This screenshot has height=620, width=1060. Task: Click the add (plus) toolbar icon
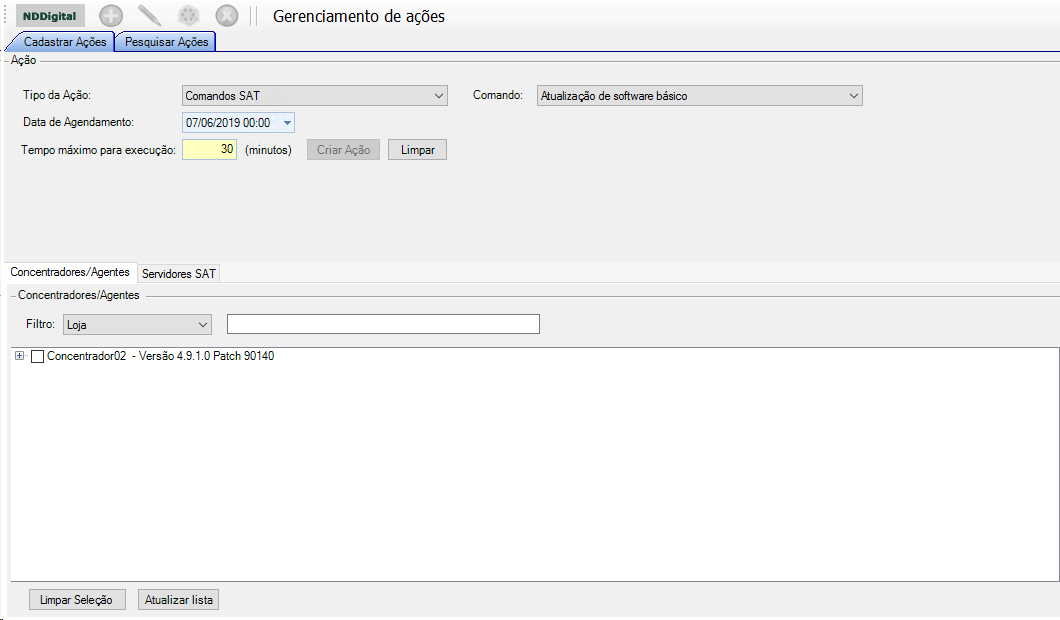click(111, 16)
